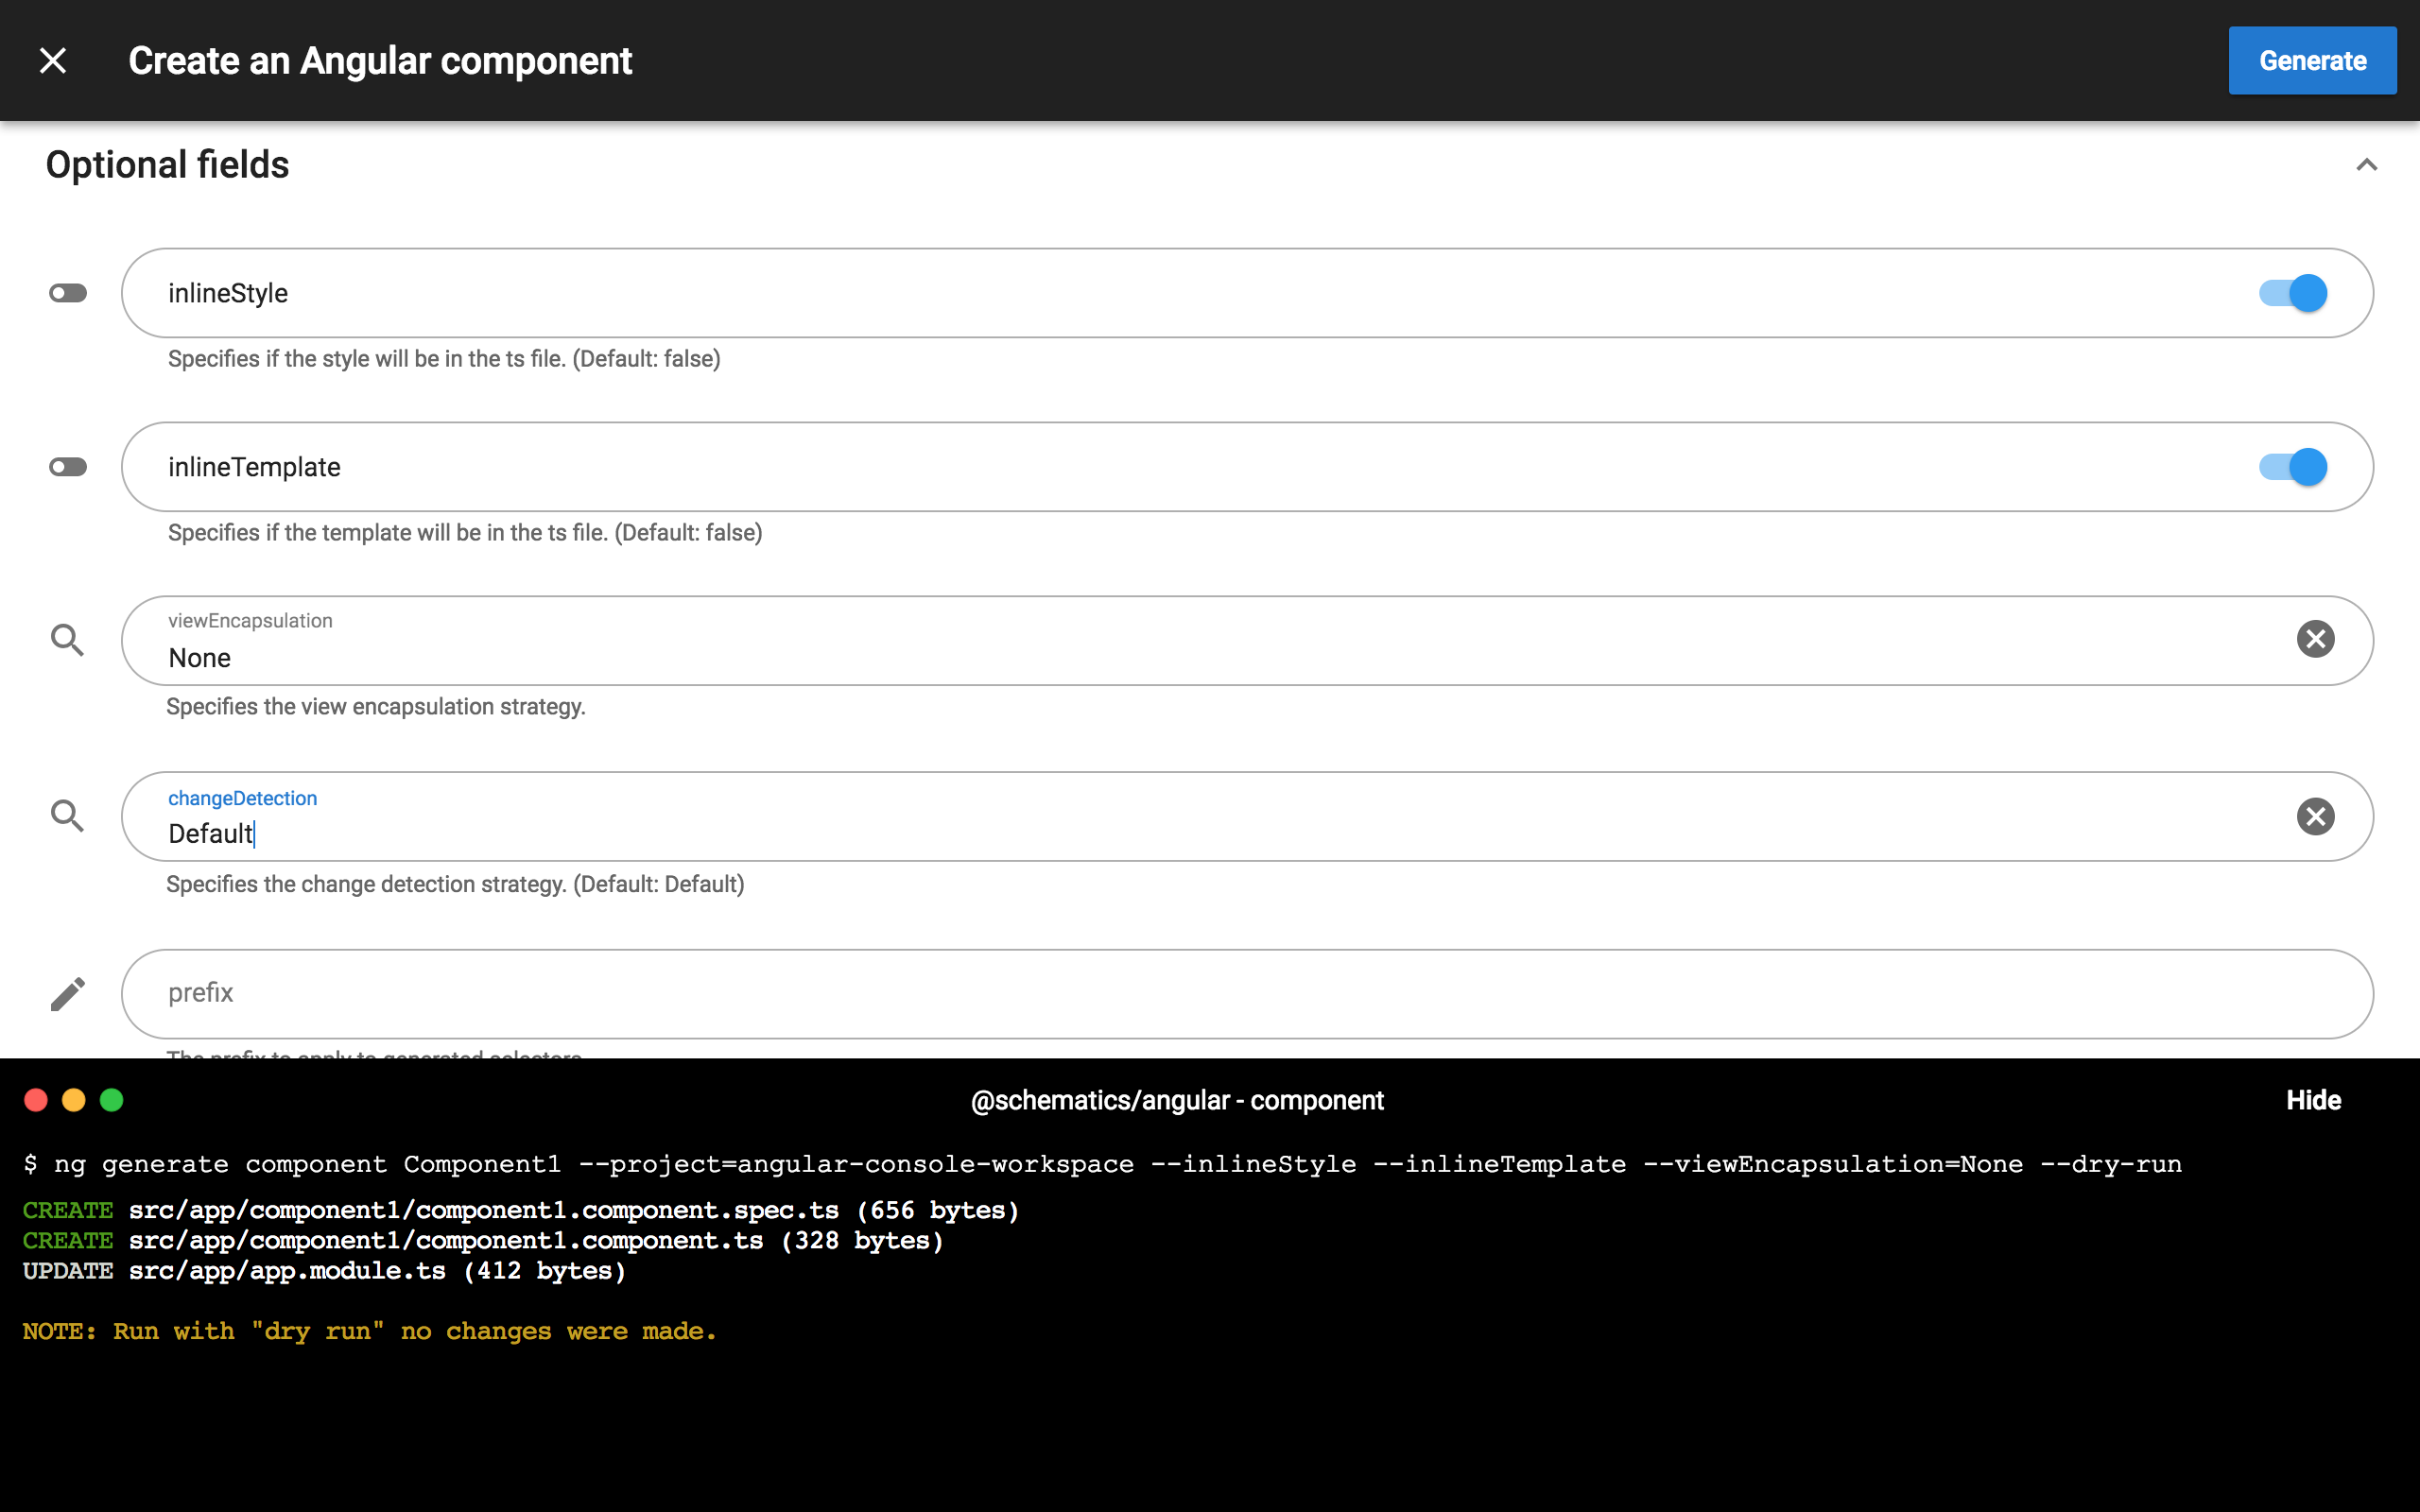Screen dimensions: 2420x1512
Task: Disable the inlineTemplate switch
Action: click(x=2292, y=467)
